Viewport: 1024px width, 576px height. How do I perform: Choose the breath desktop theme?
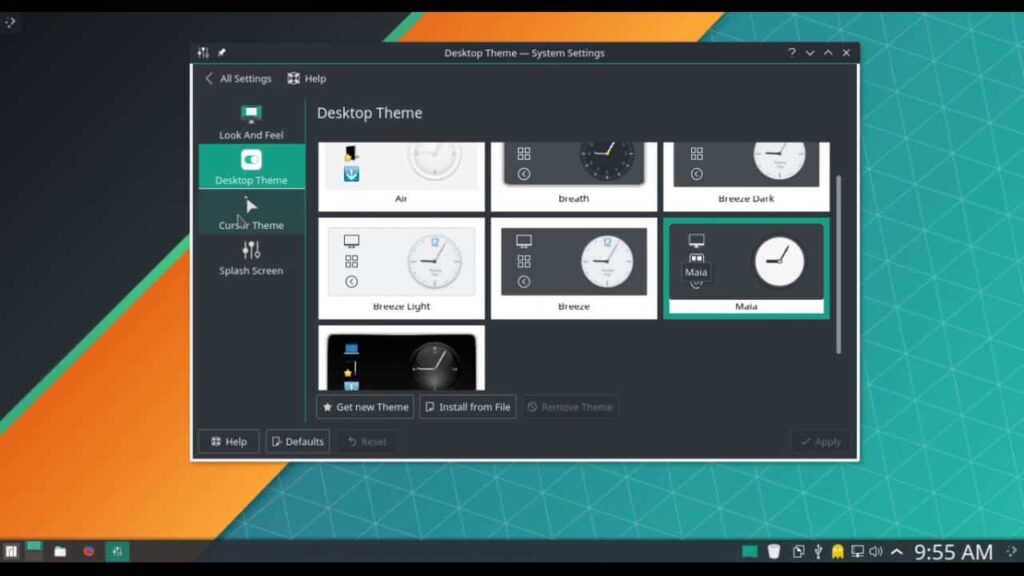[x=574, y=176]
